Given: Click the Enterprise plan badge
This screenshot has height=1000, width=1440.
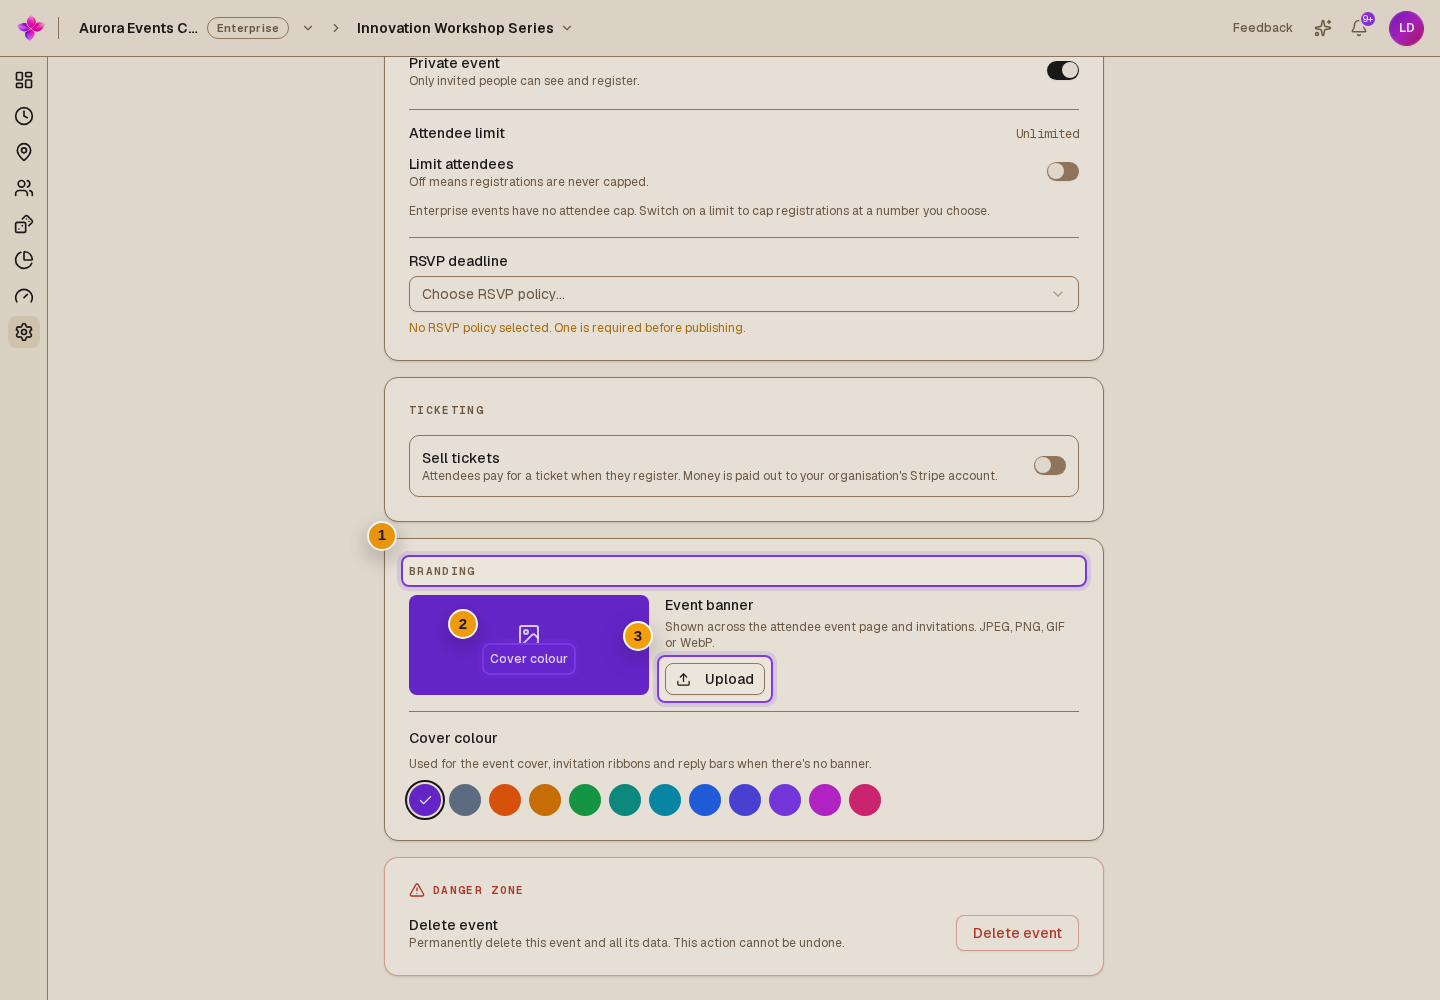Looking at the screenshot, I should pos(248,28).
